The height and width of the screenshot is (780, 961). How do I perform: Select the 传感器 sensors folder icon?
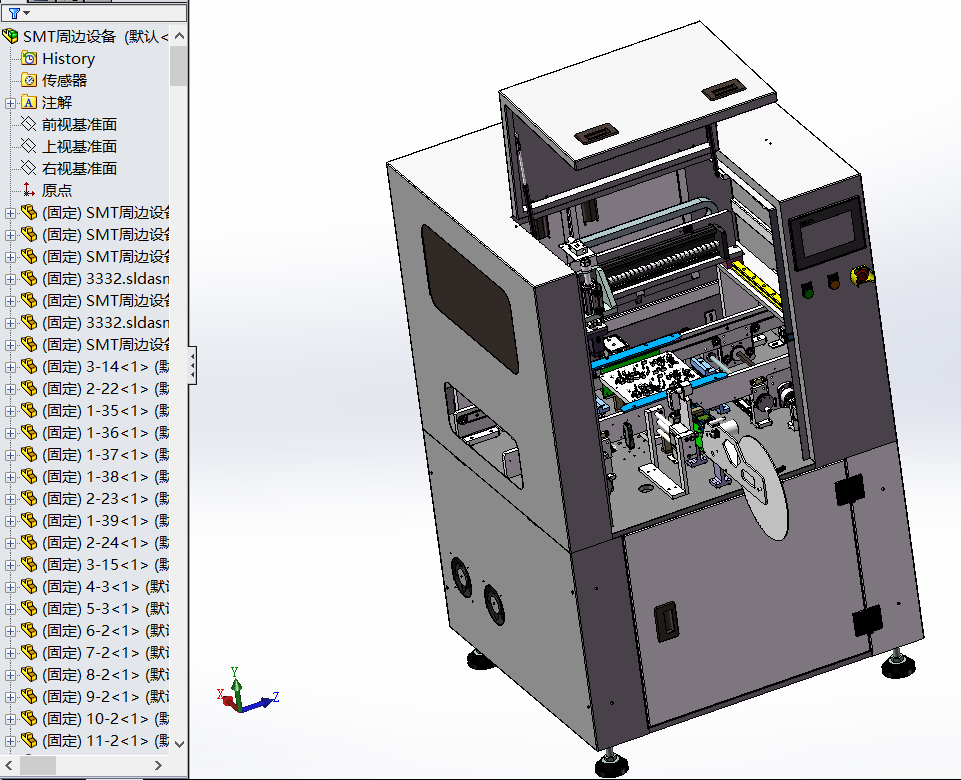[x=29, y=80]
